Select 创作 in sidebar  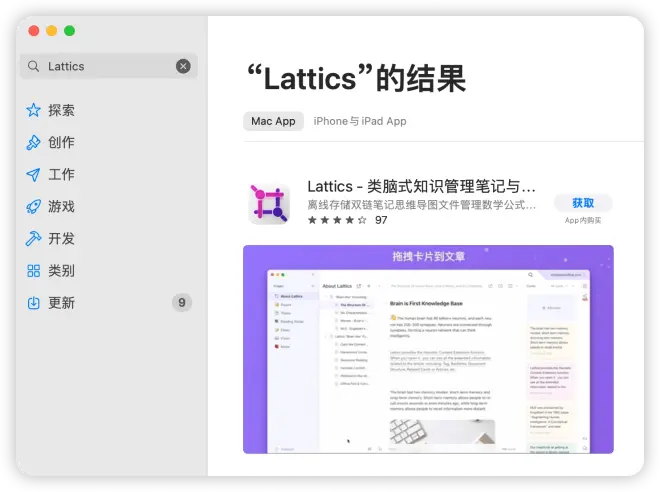(61, 142)
